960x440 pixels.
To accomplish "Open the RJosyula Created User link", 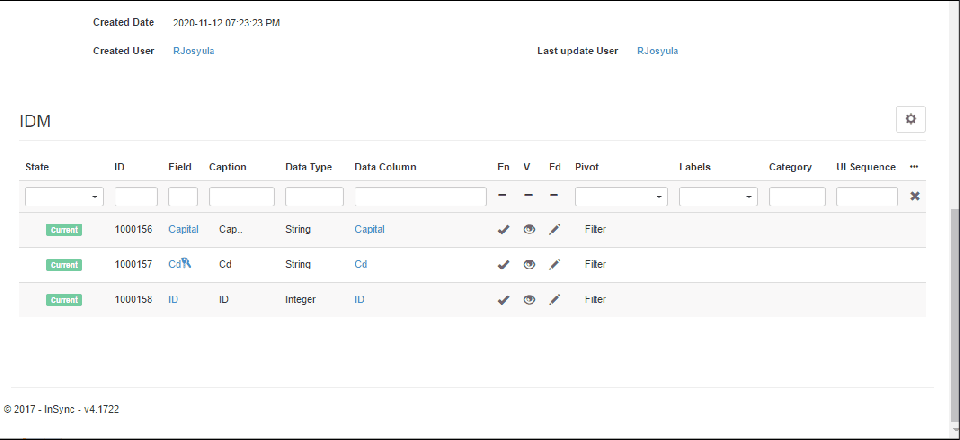I will click(x=193, y=51).
